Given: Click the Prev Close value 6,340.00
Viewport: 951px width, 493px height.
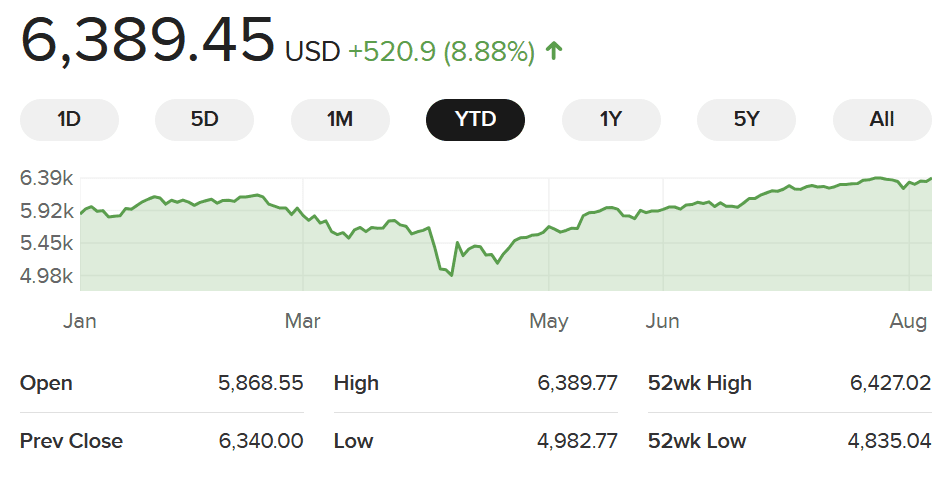Looking at the screenshot, I should coord(260,441).
